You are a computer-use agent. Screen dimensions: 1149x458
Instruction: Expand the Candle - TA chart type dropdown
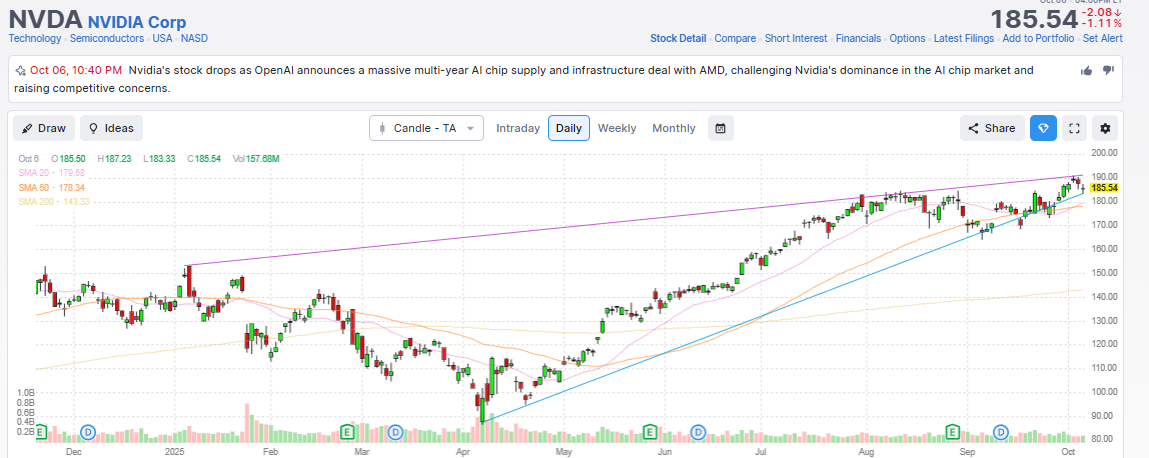(426, 128)
